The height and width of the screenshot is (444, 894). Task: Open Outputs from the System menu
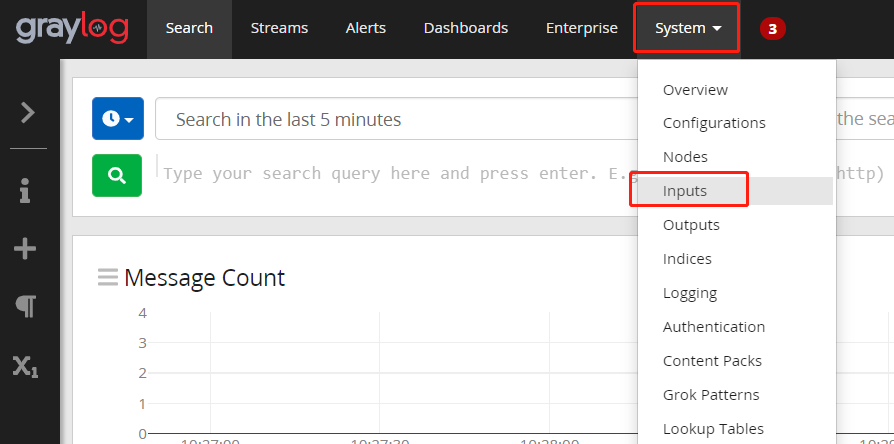coord(691,225)
